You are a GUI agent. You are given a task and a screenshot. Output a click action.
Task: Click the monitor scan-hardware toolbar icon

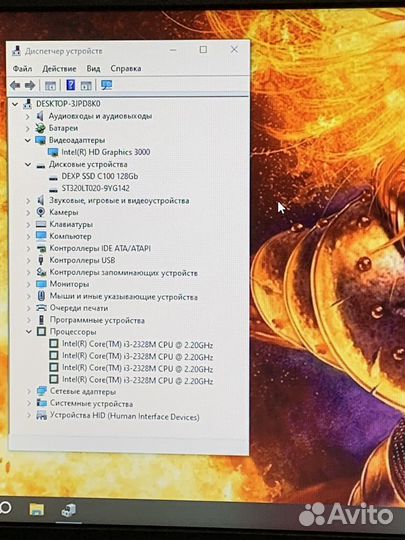coord(106,85)
